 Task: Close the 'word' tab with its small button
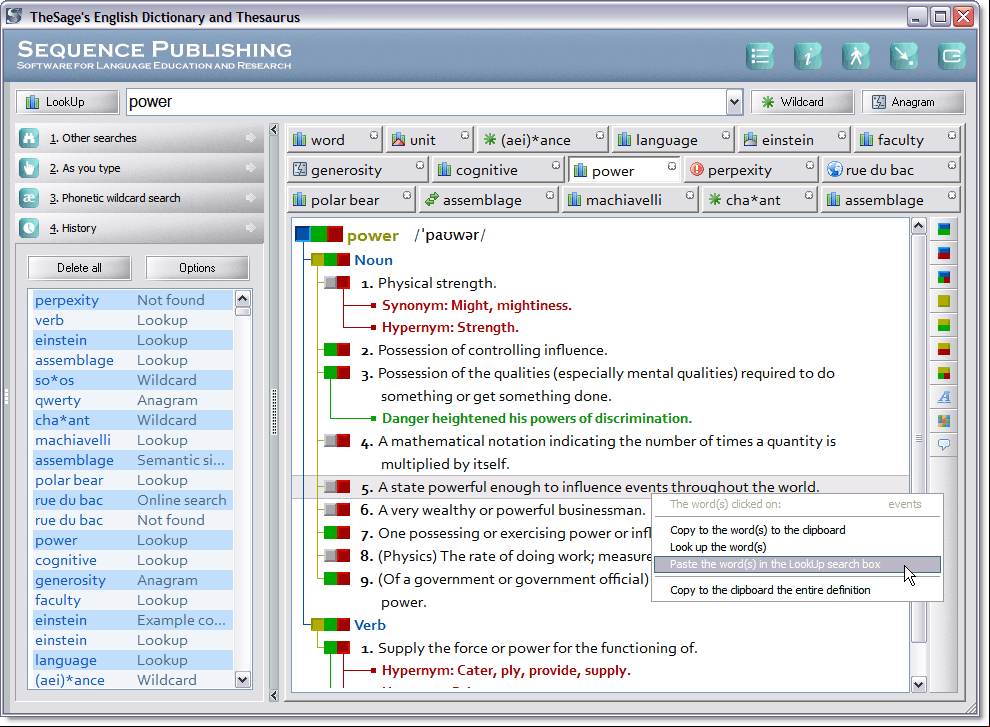[x=374, y=135]
